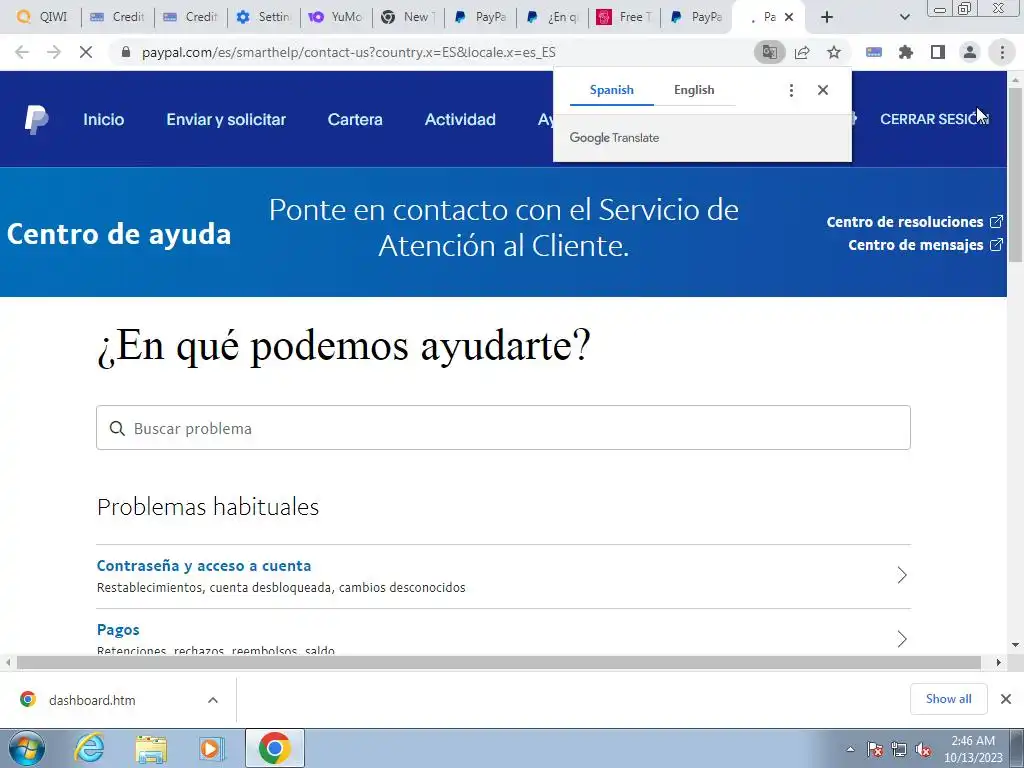Open dashboard.htm downloaded file
The width and height of the screenshot is (1024, 768).
pyautogui.click(x=92, y=700)
